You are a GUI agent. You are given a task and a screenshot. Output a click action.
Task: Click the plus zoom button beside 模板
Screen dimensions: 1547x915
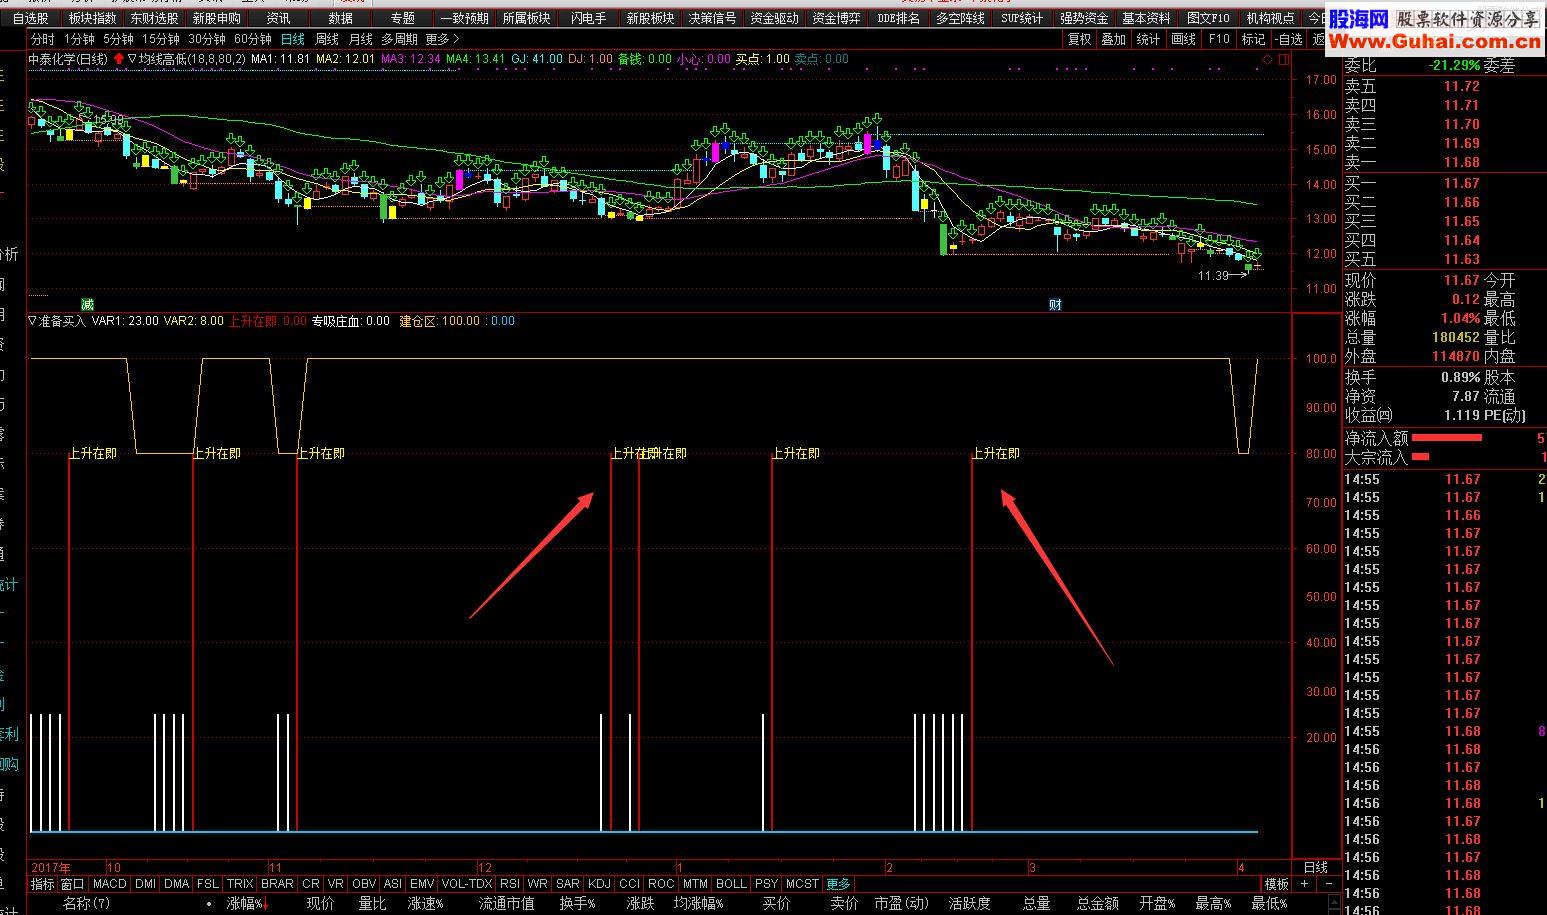(x=1304, y=884)
